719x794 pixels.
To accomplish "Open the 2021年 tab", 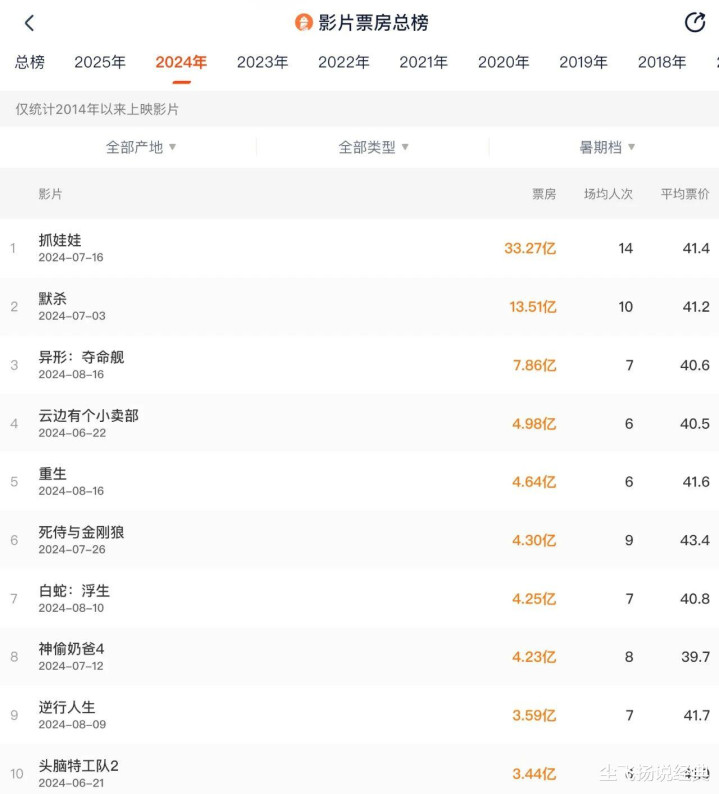I will [423, 62].
